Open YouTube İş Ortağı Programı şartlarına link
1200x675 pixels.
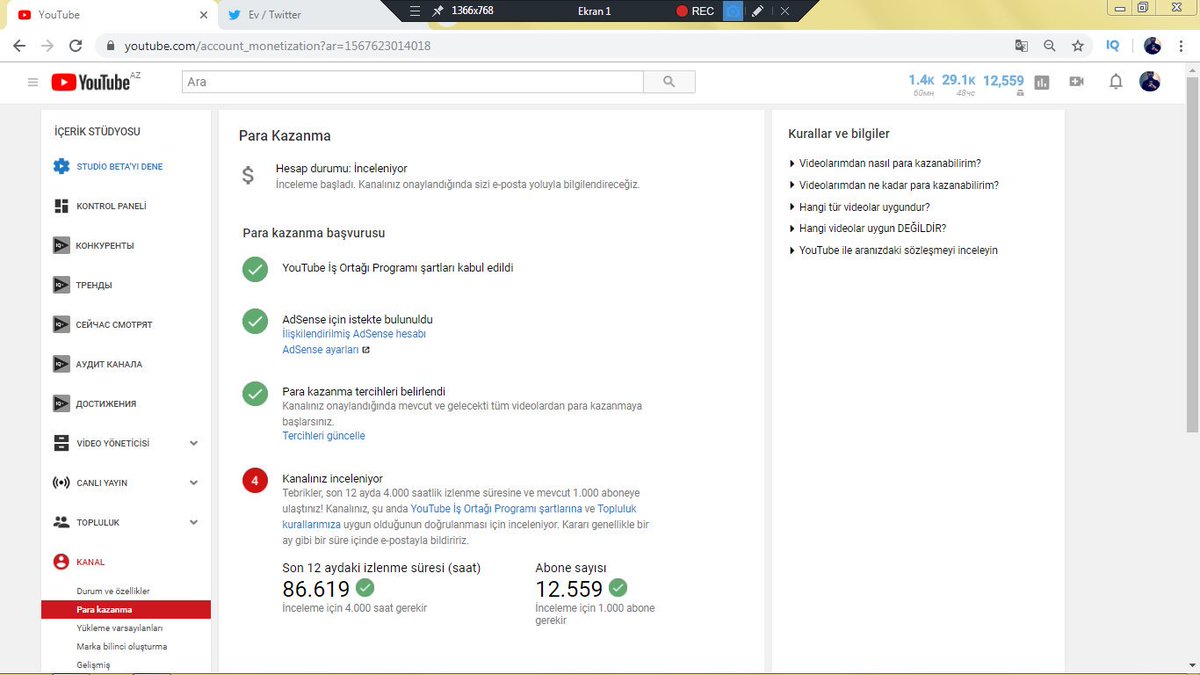coord(496,508)
